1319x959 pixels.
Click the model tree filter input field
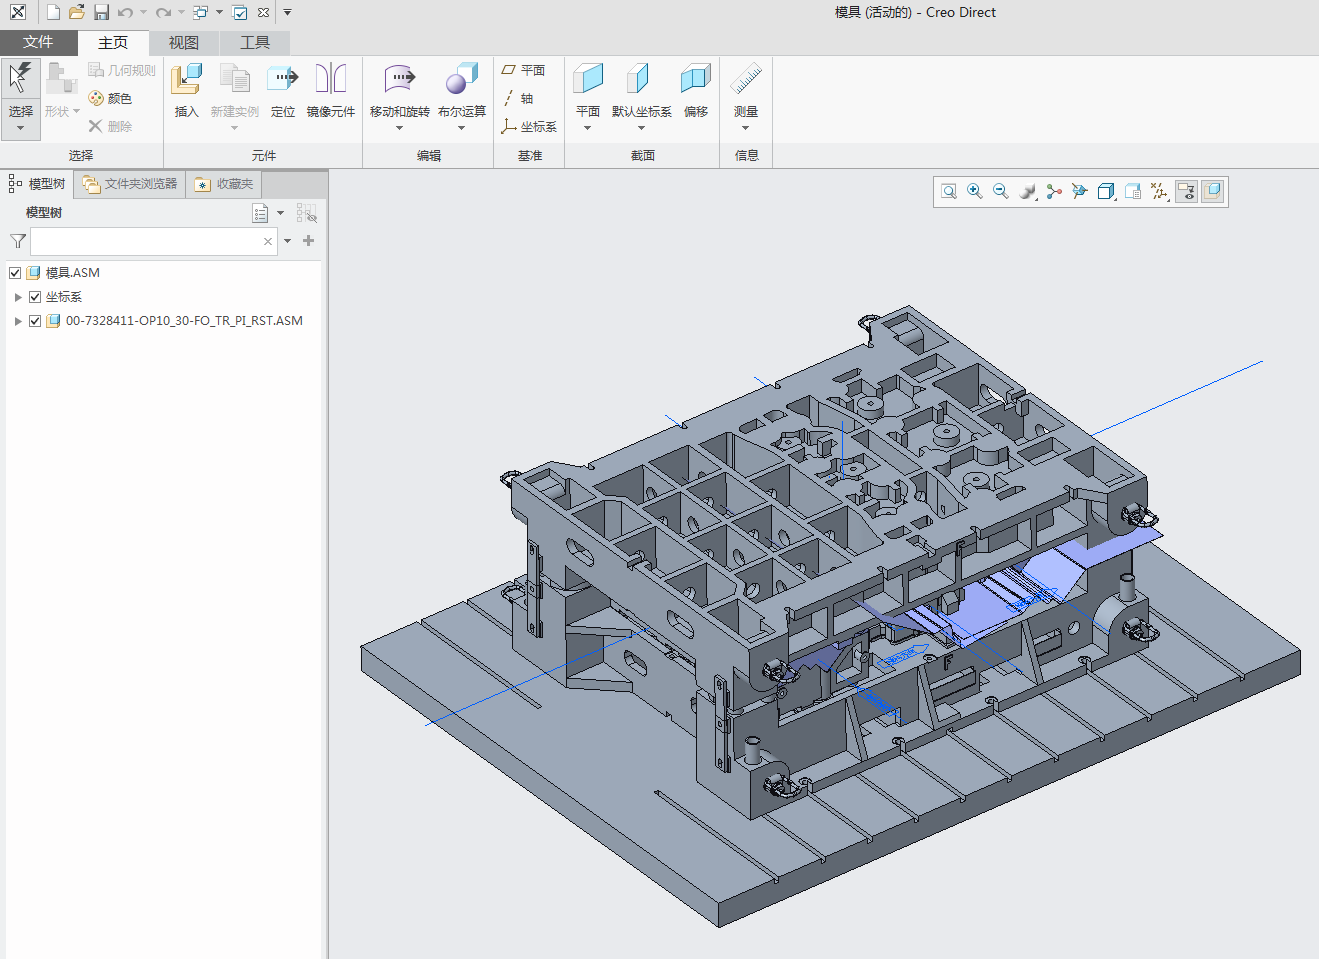click(x=147, y=241)
